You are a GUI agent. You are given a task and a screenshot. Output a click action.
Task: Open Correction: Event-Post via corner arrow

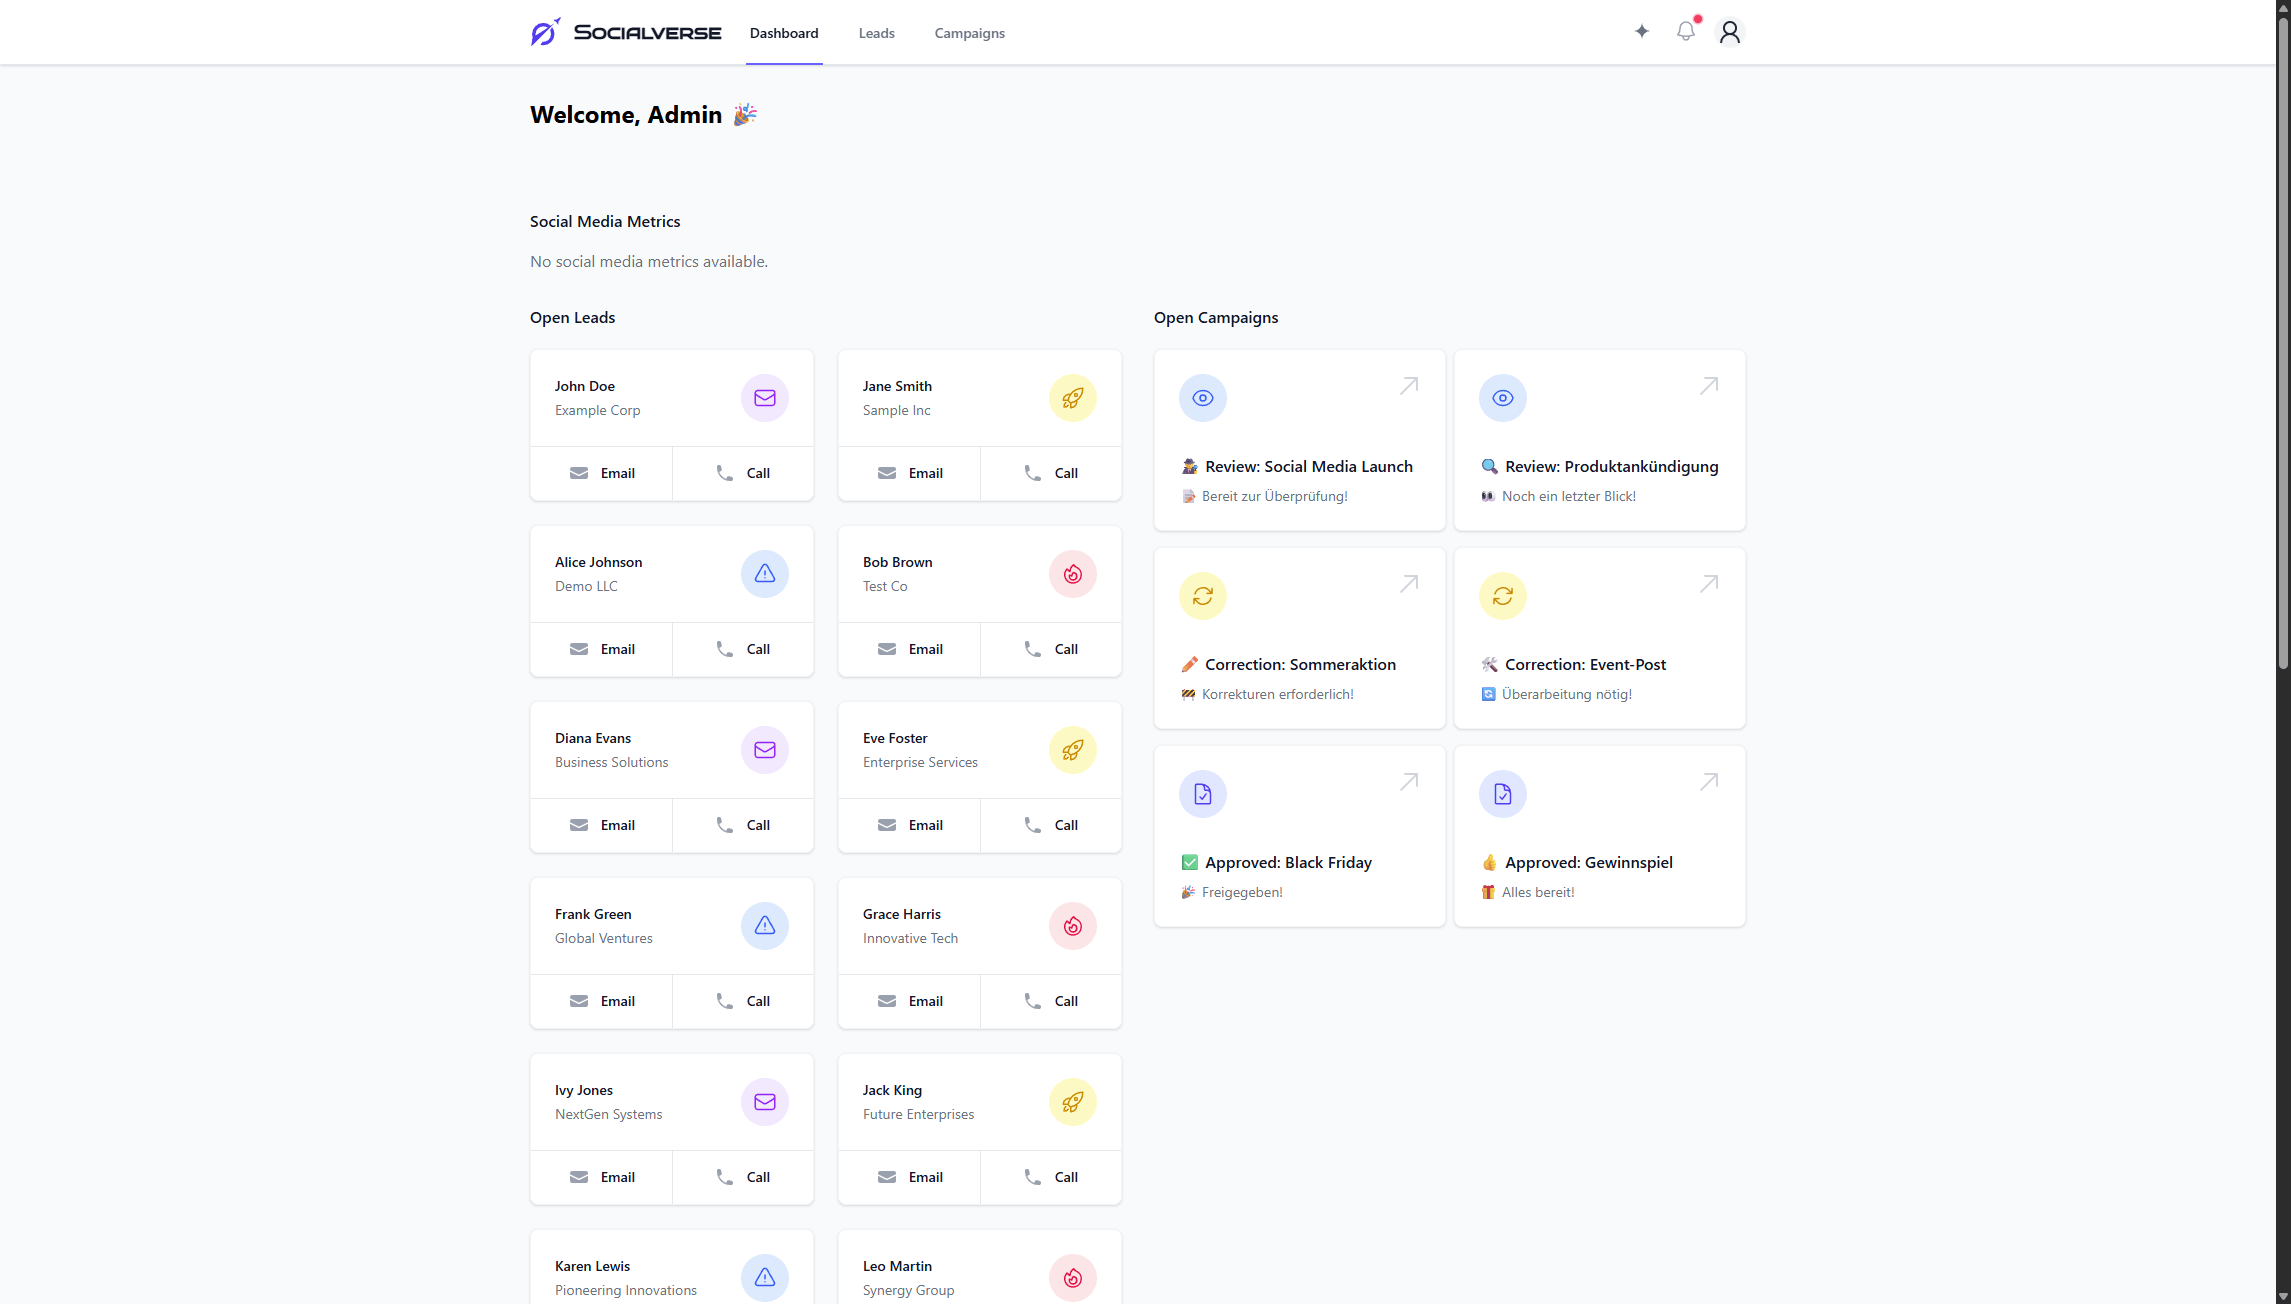click(x=1708, y=584)
